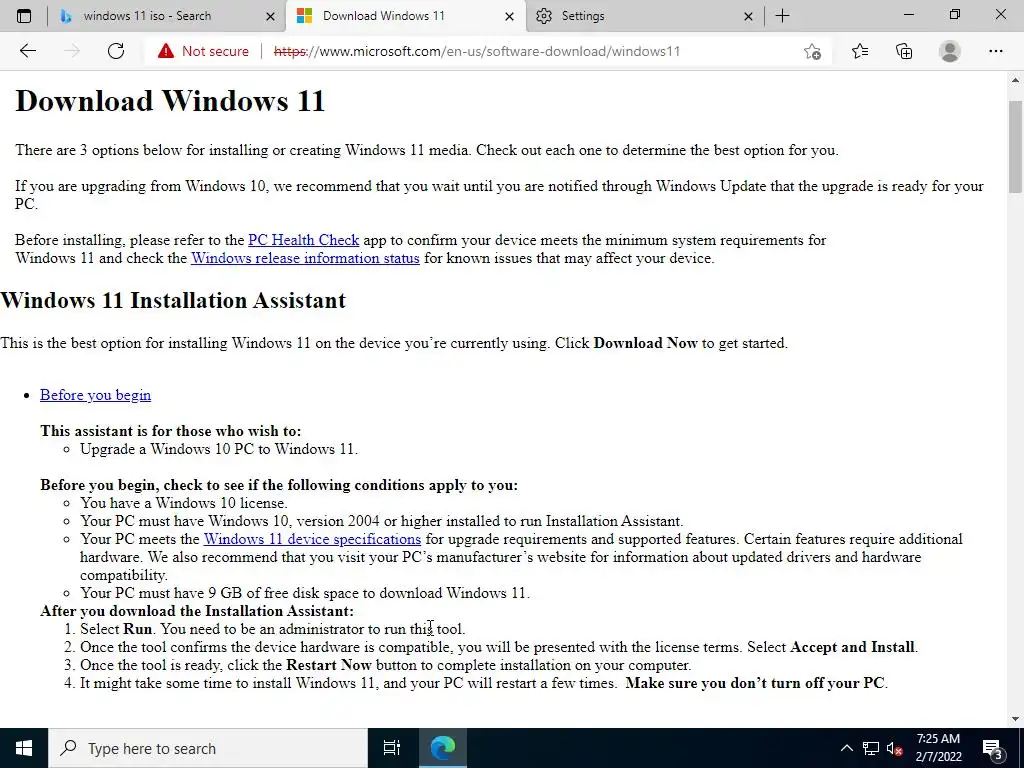Switch to the Settings tab
This screenshot has height=768, width=1024.
(x=645, y=16)
